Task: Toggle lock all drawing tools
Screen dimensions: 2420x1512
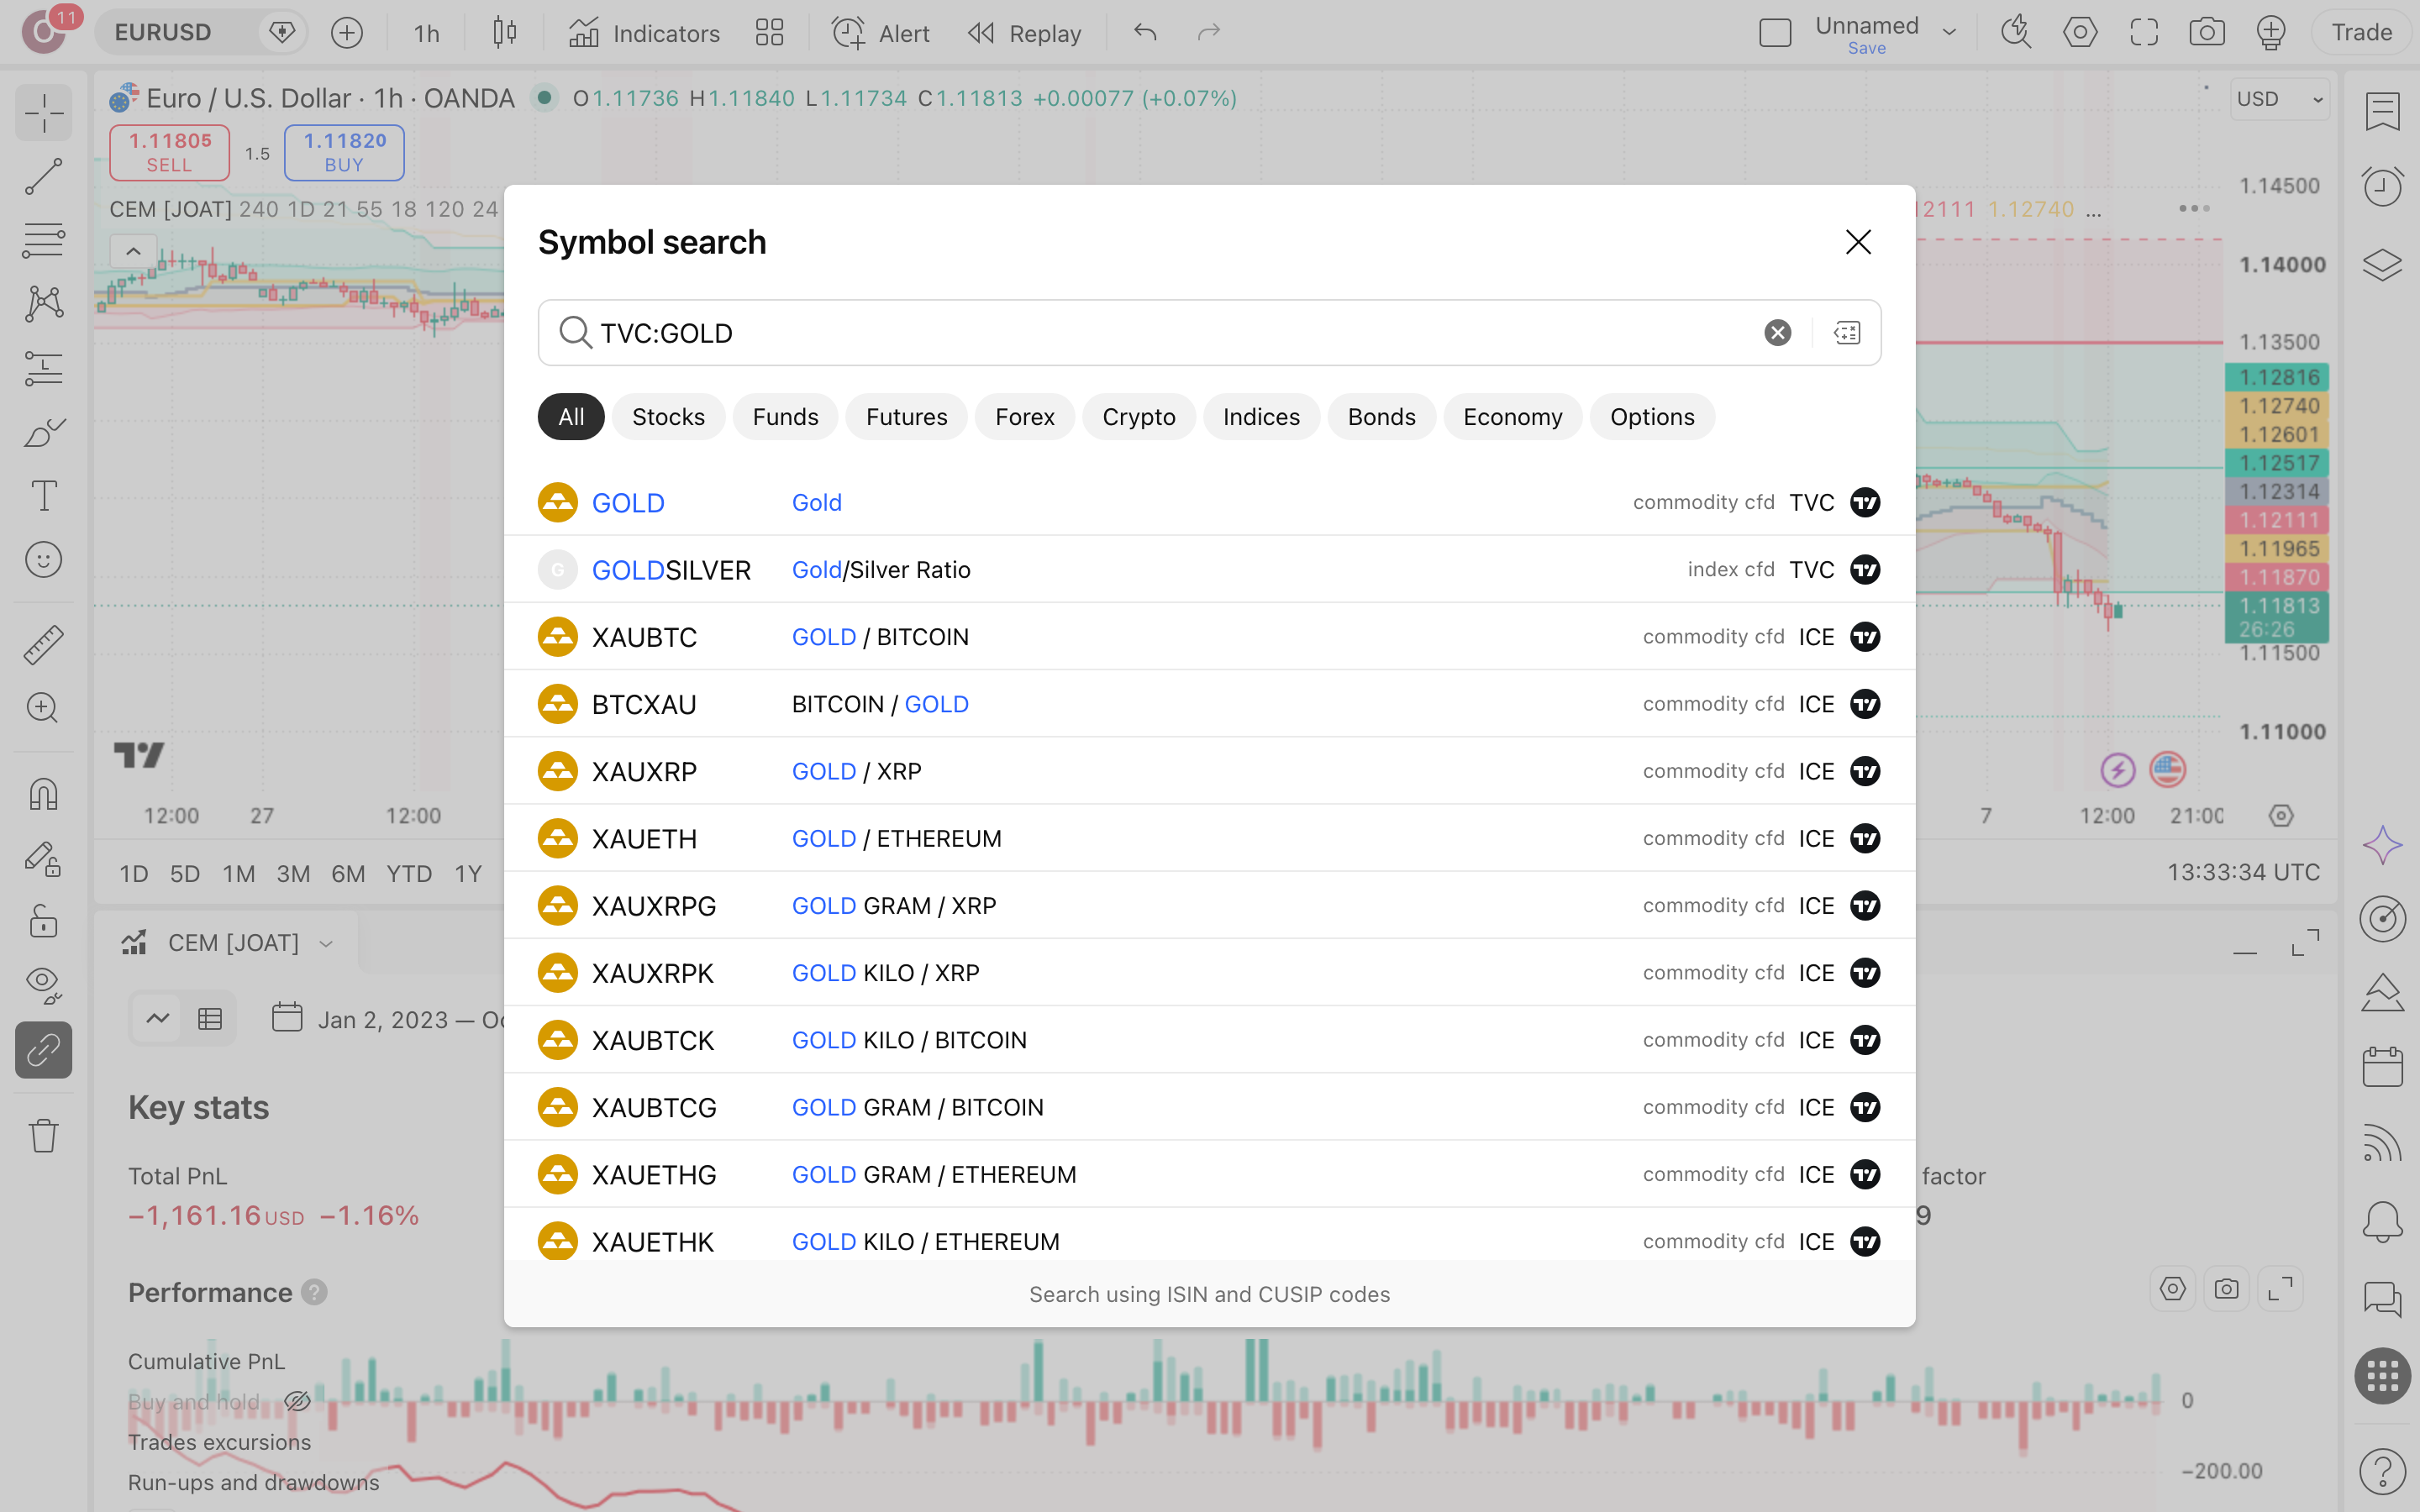Action: click(43, 921)
